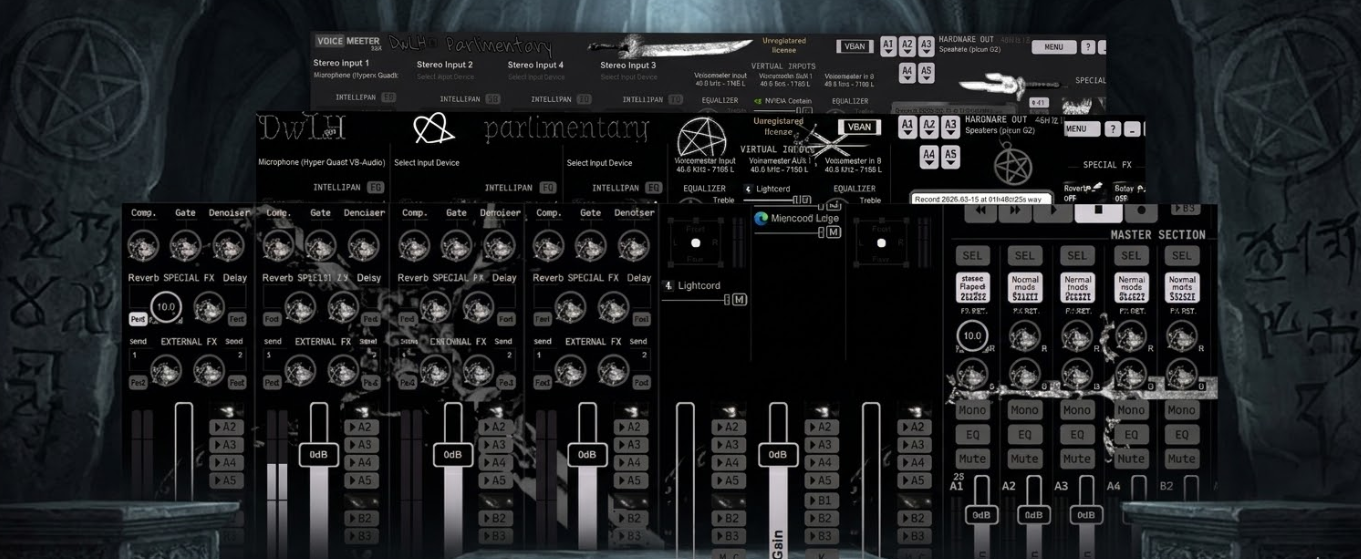Click the pan positioner dot on first virtual strip

[695, 243]
